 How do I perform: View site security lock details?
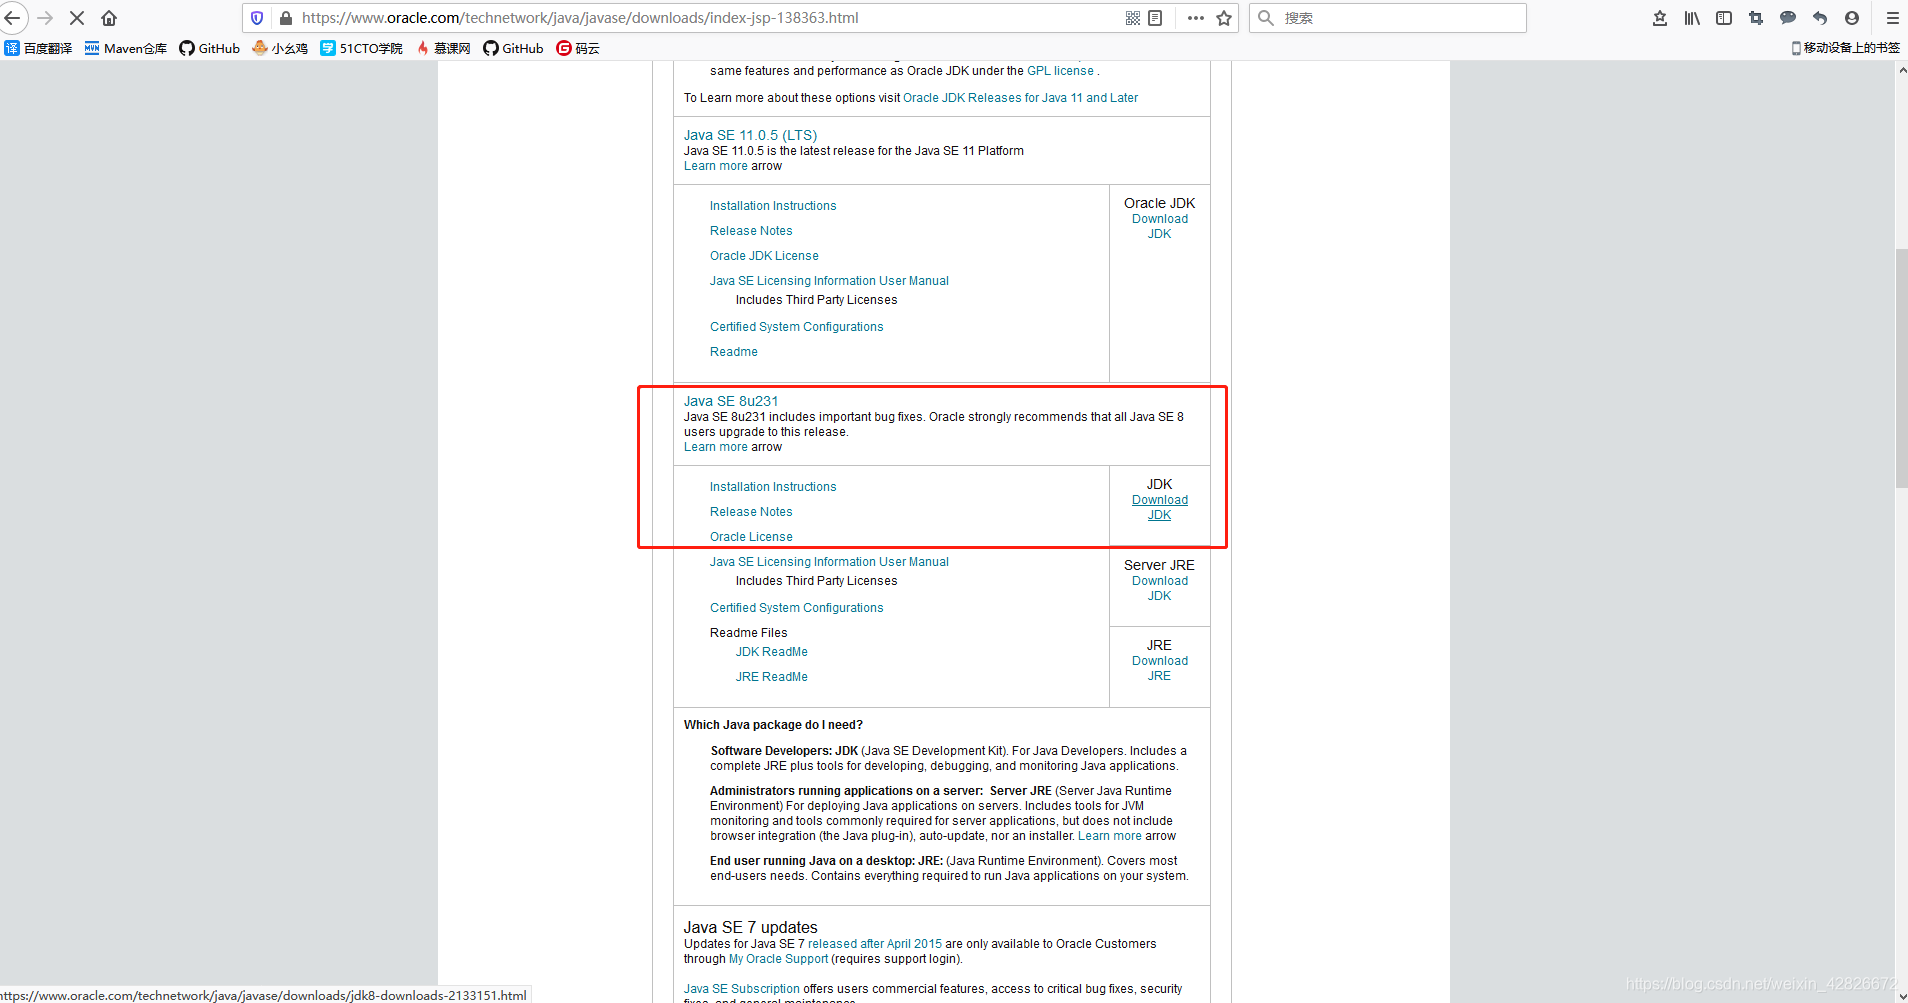coord(286,18)
